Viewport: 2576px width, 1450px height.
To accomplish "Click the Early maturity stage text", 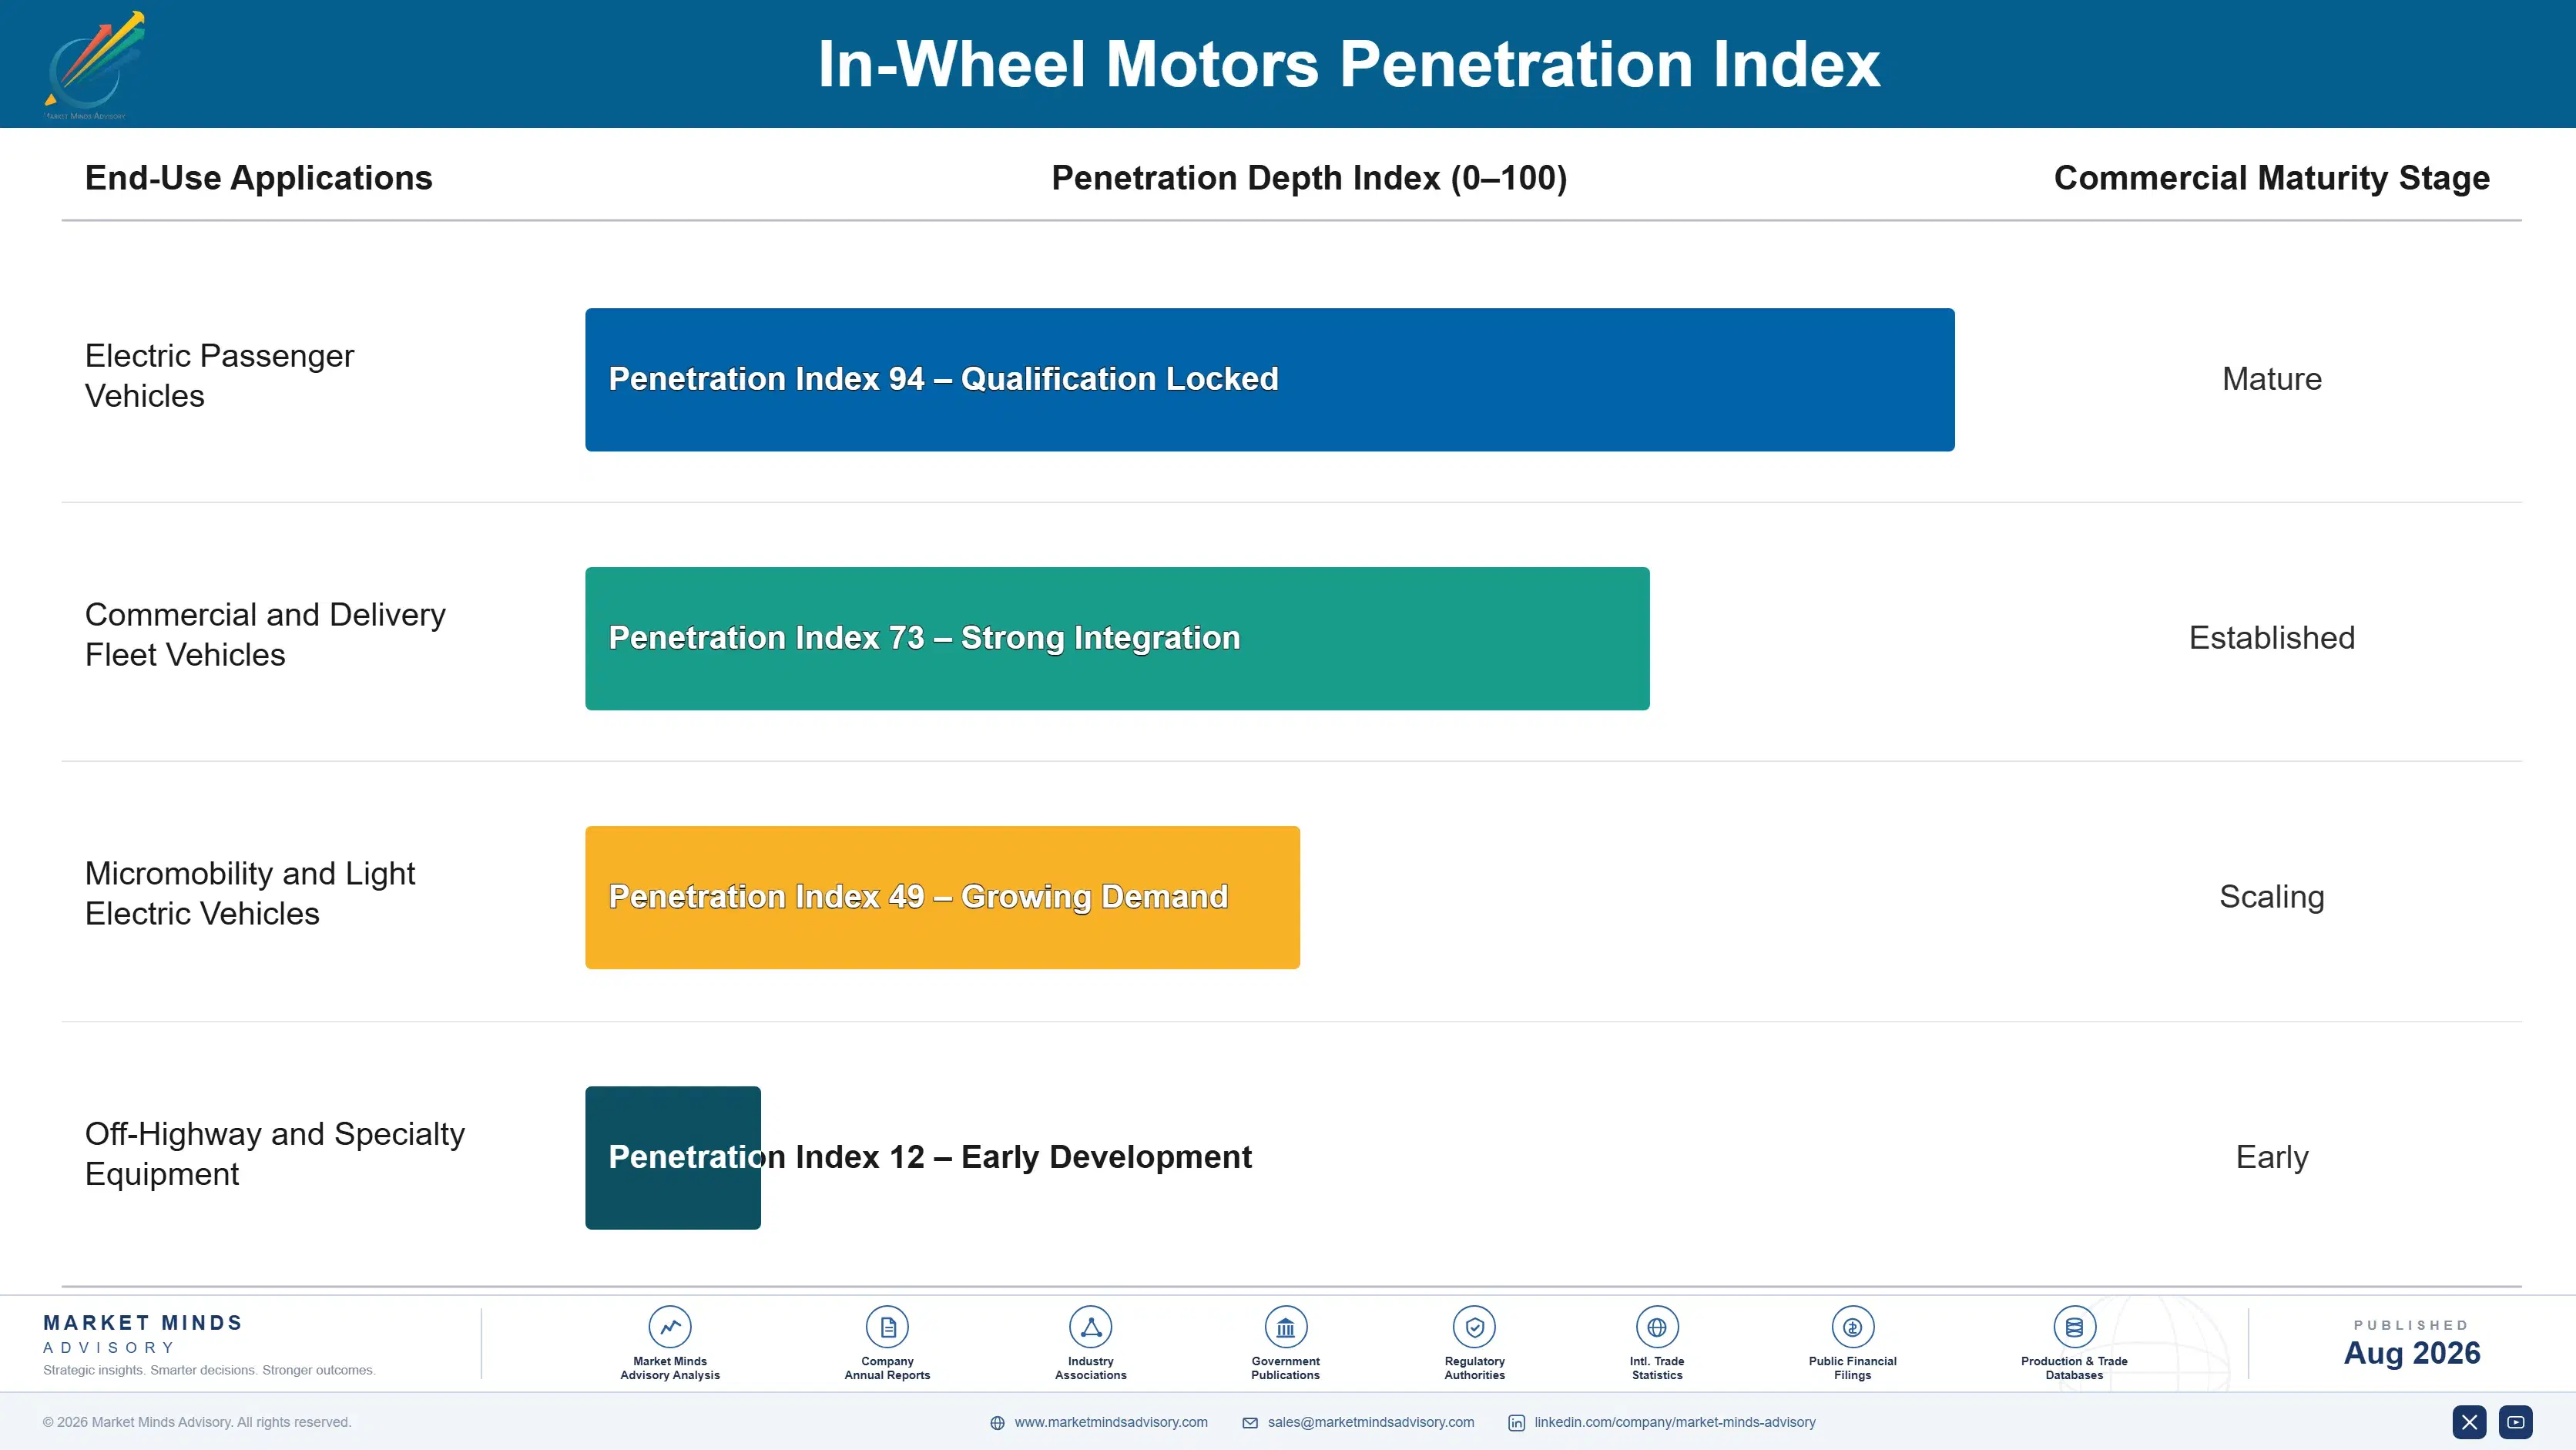I will (x=2272, y=1157).
